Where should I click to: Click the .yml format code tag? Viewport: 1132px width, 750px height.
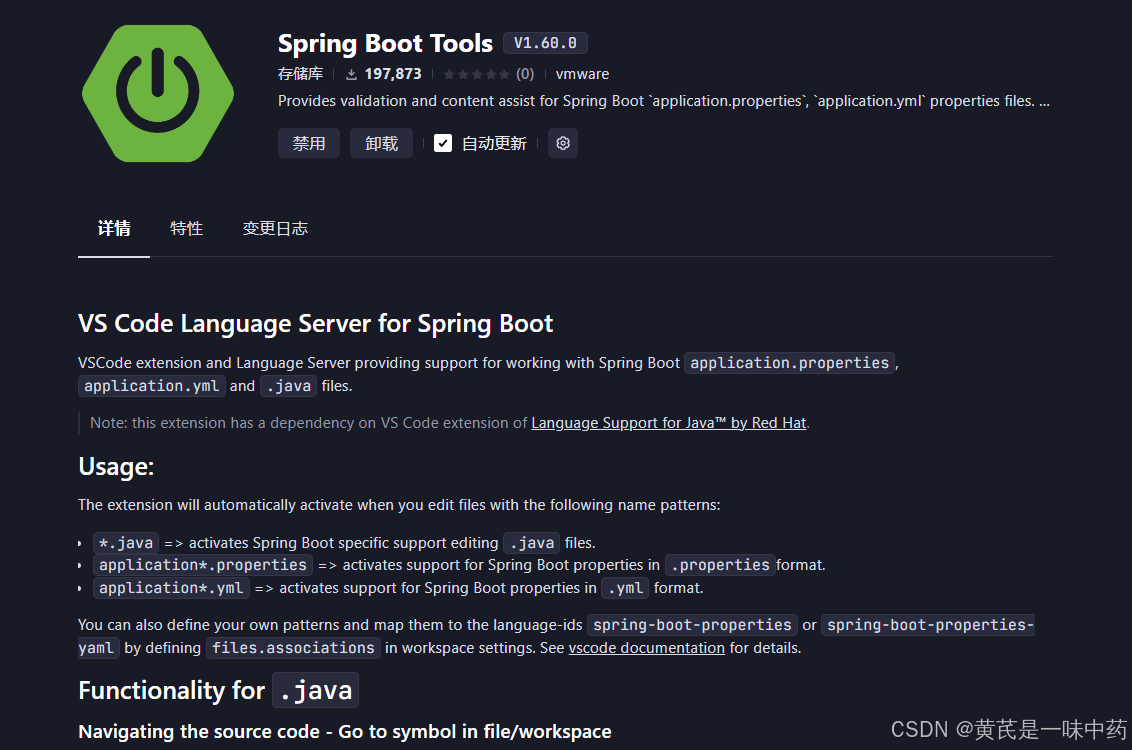(x=625, y=588)
